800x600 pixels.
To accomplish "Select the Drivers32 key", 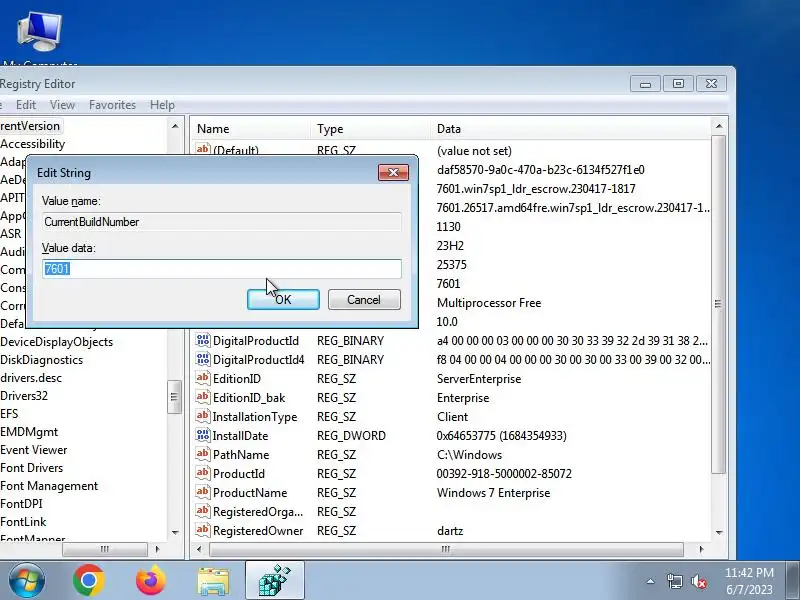I will pos(23,396).
